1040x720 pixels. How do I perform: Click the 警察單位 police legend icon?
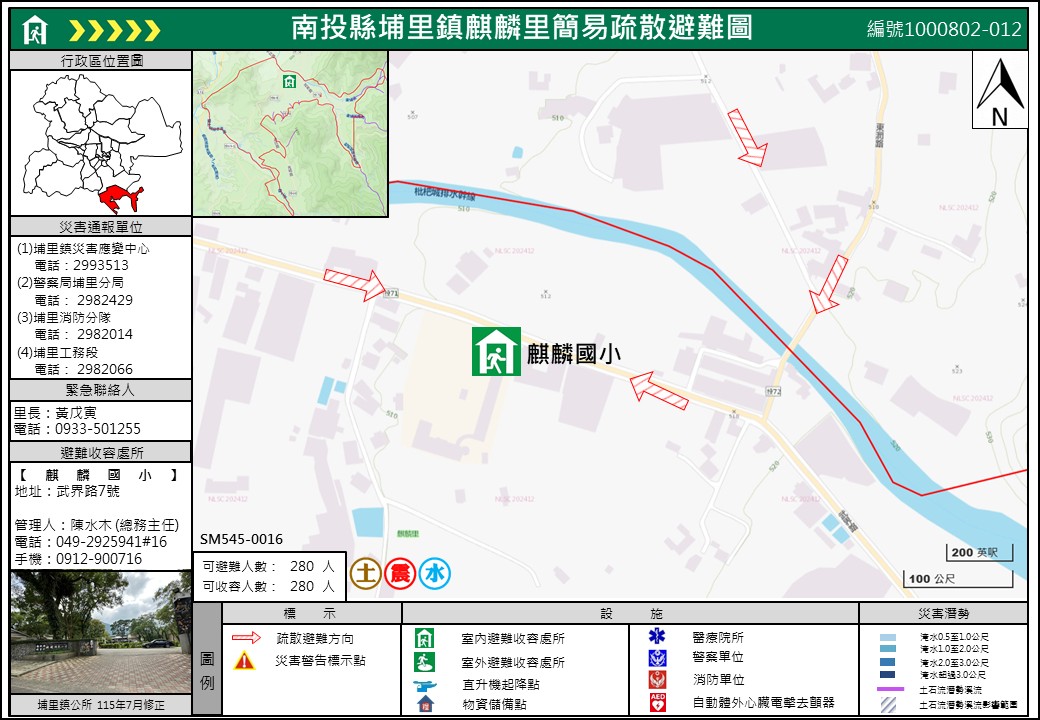click(657, 658)
